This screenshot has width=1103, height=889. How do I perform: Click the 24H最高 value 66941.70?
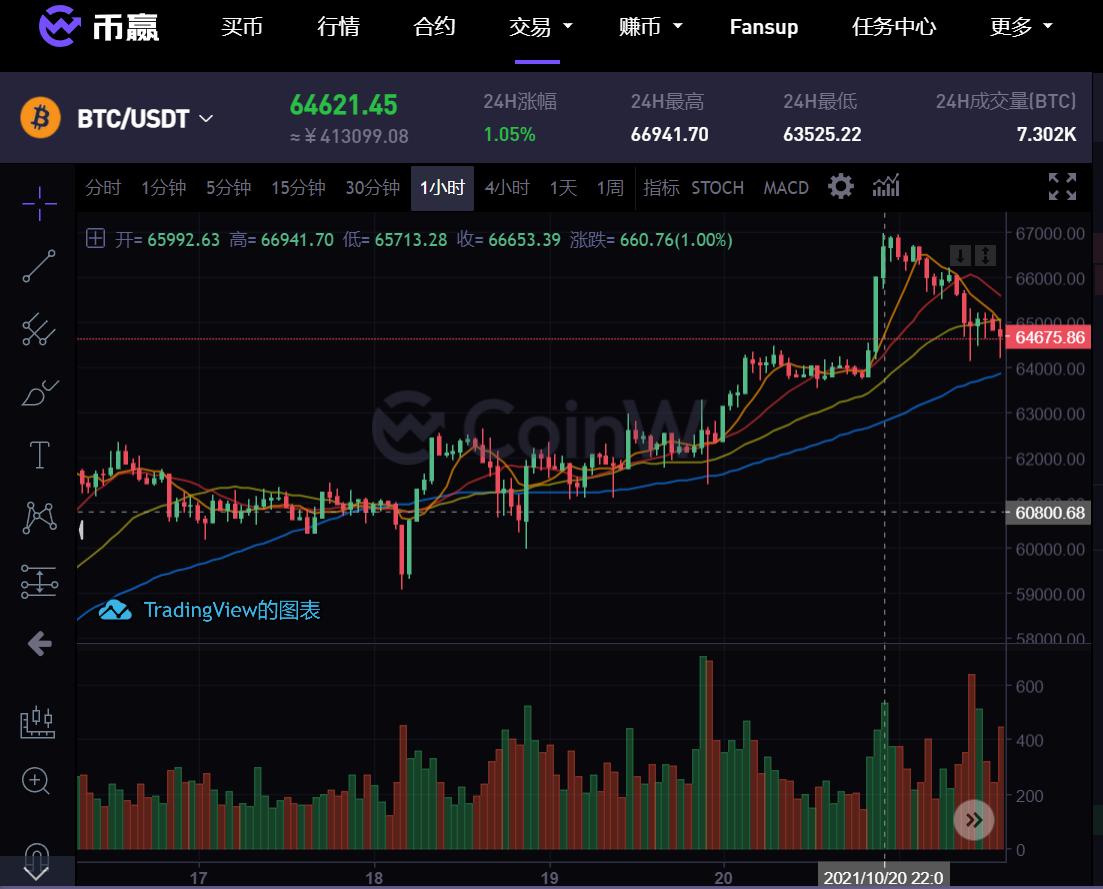pos(670,134)
